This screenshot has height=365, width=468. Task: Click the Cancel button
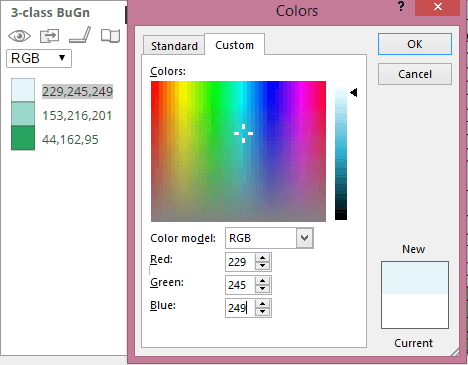point(415,74)
